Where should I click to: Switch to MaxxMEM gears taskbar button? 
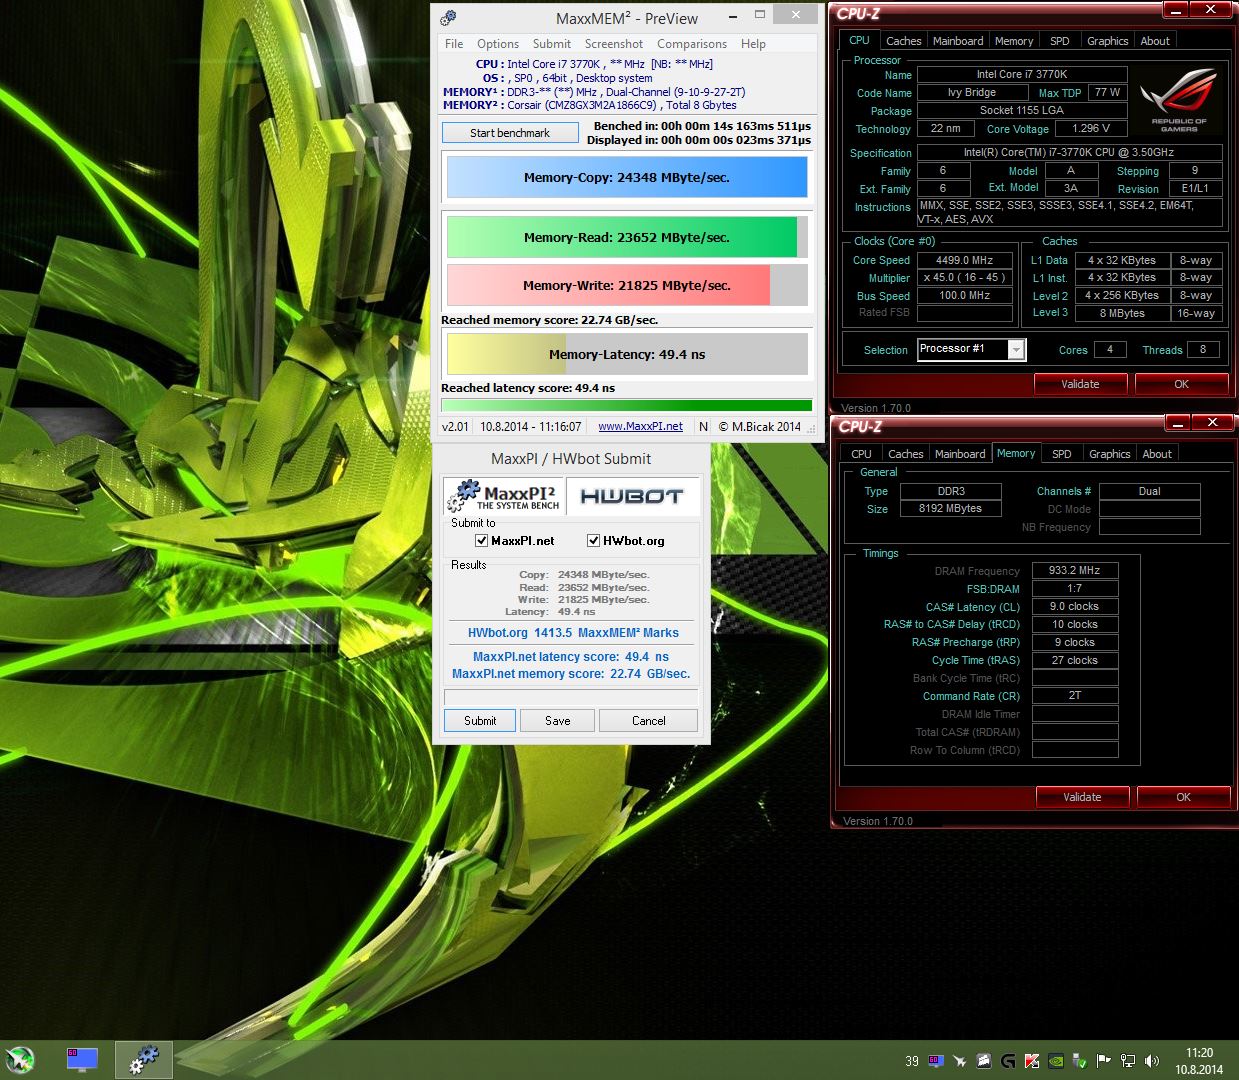[x=144, y=1060]
